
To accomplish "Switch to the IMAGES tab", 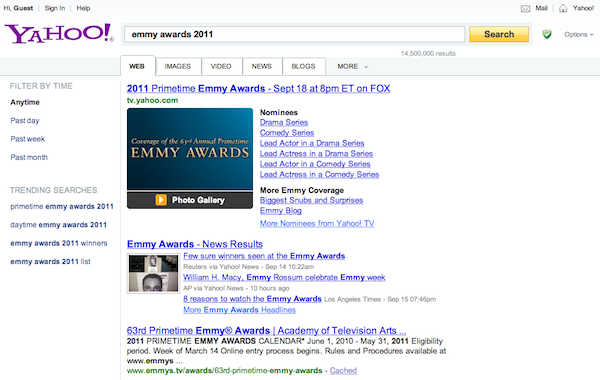I will pos(178,66).
